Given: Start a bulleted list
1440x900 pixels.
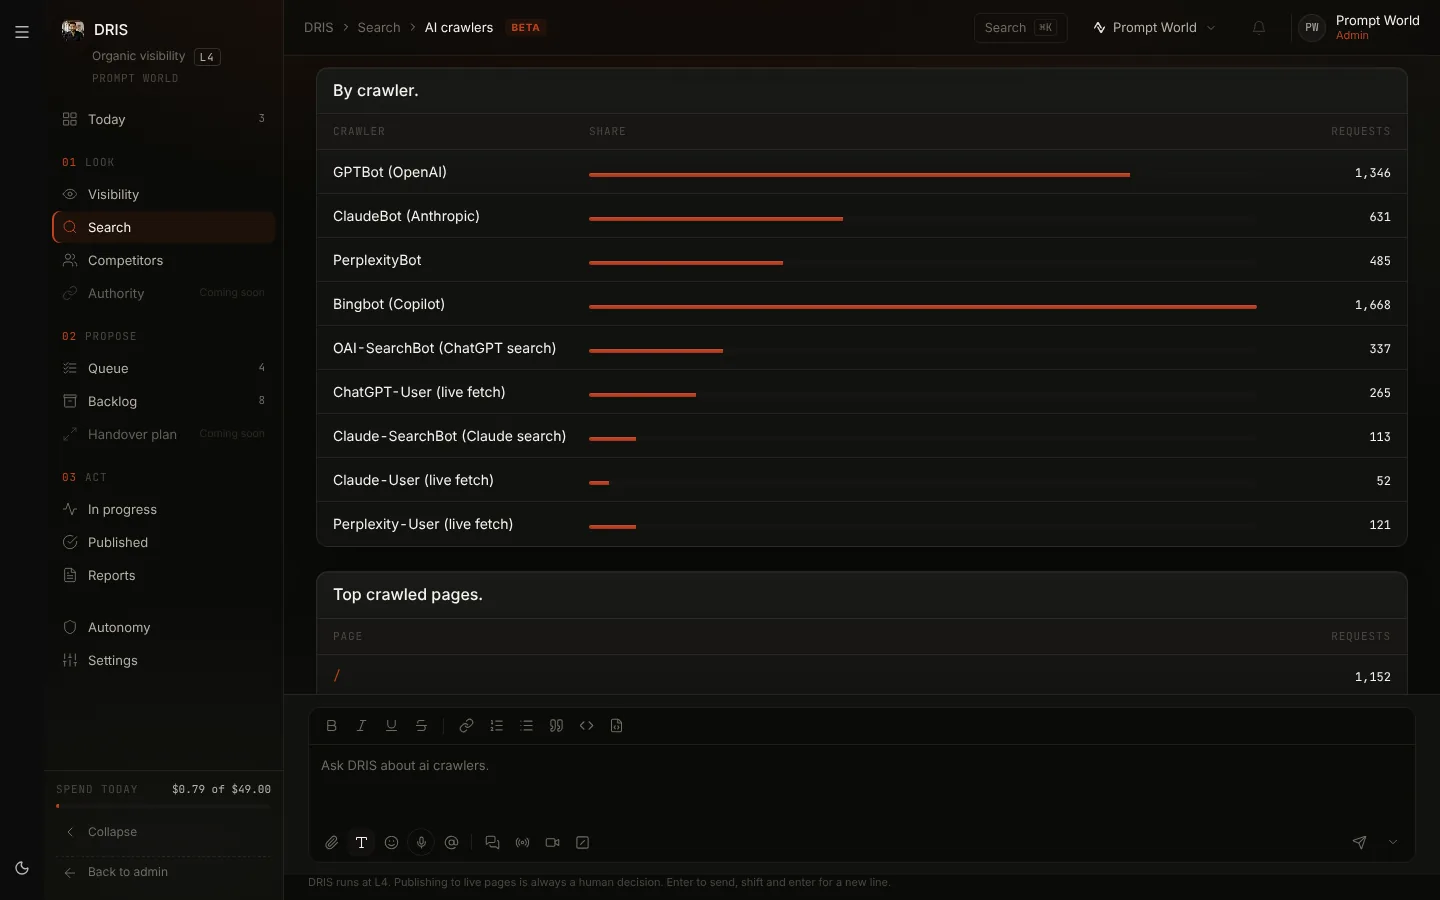Looking at the screenshot, I should pos(527,726).
